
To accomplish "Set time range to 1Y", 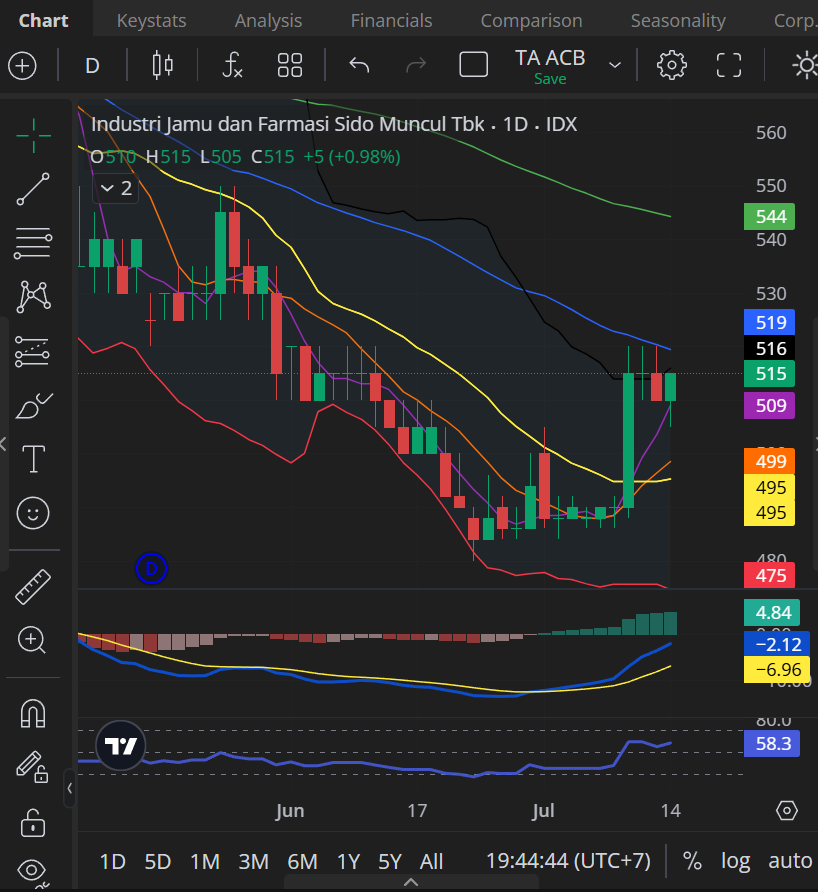I will click(349, 861).
